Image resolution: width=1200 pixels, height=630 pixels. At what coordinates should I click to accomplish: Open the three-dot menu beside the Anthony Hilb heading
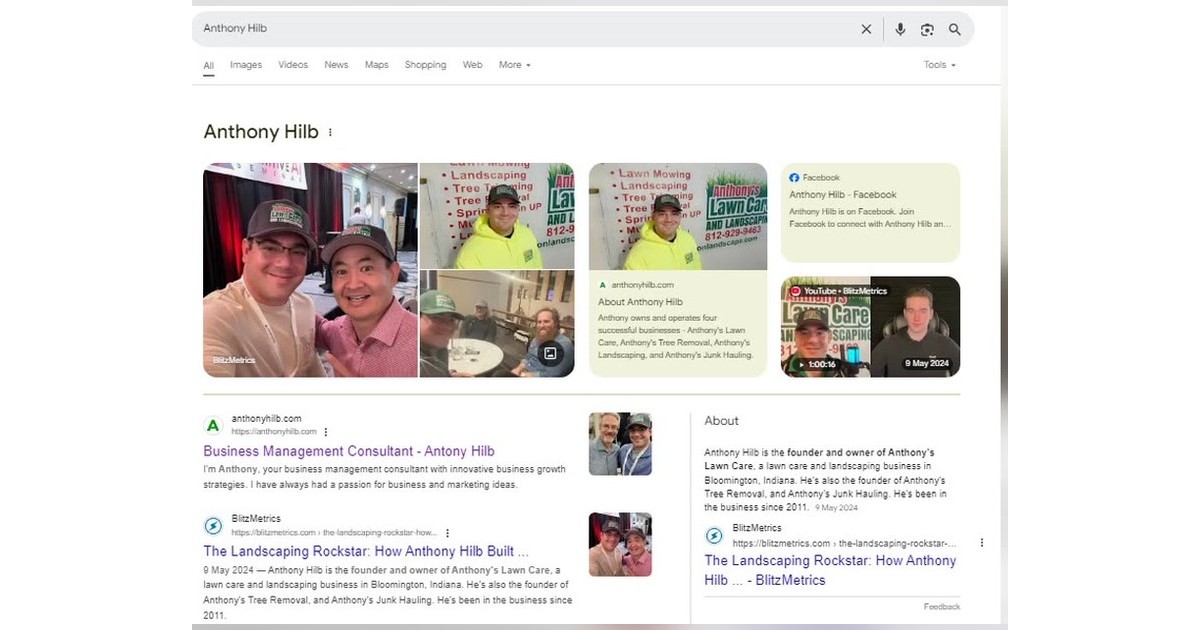330,132
